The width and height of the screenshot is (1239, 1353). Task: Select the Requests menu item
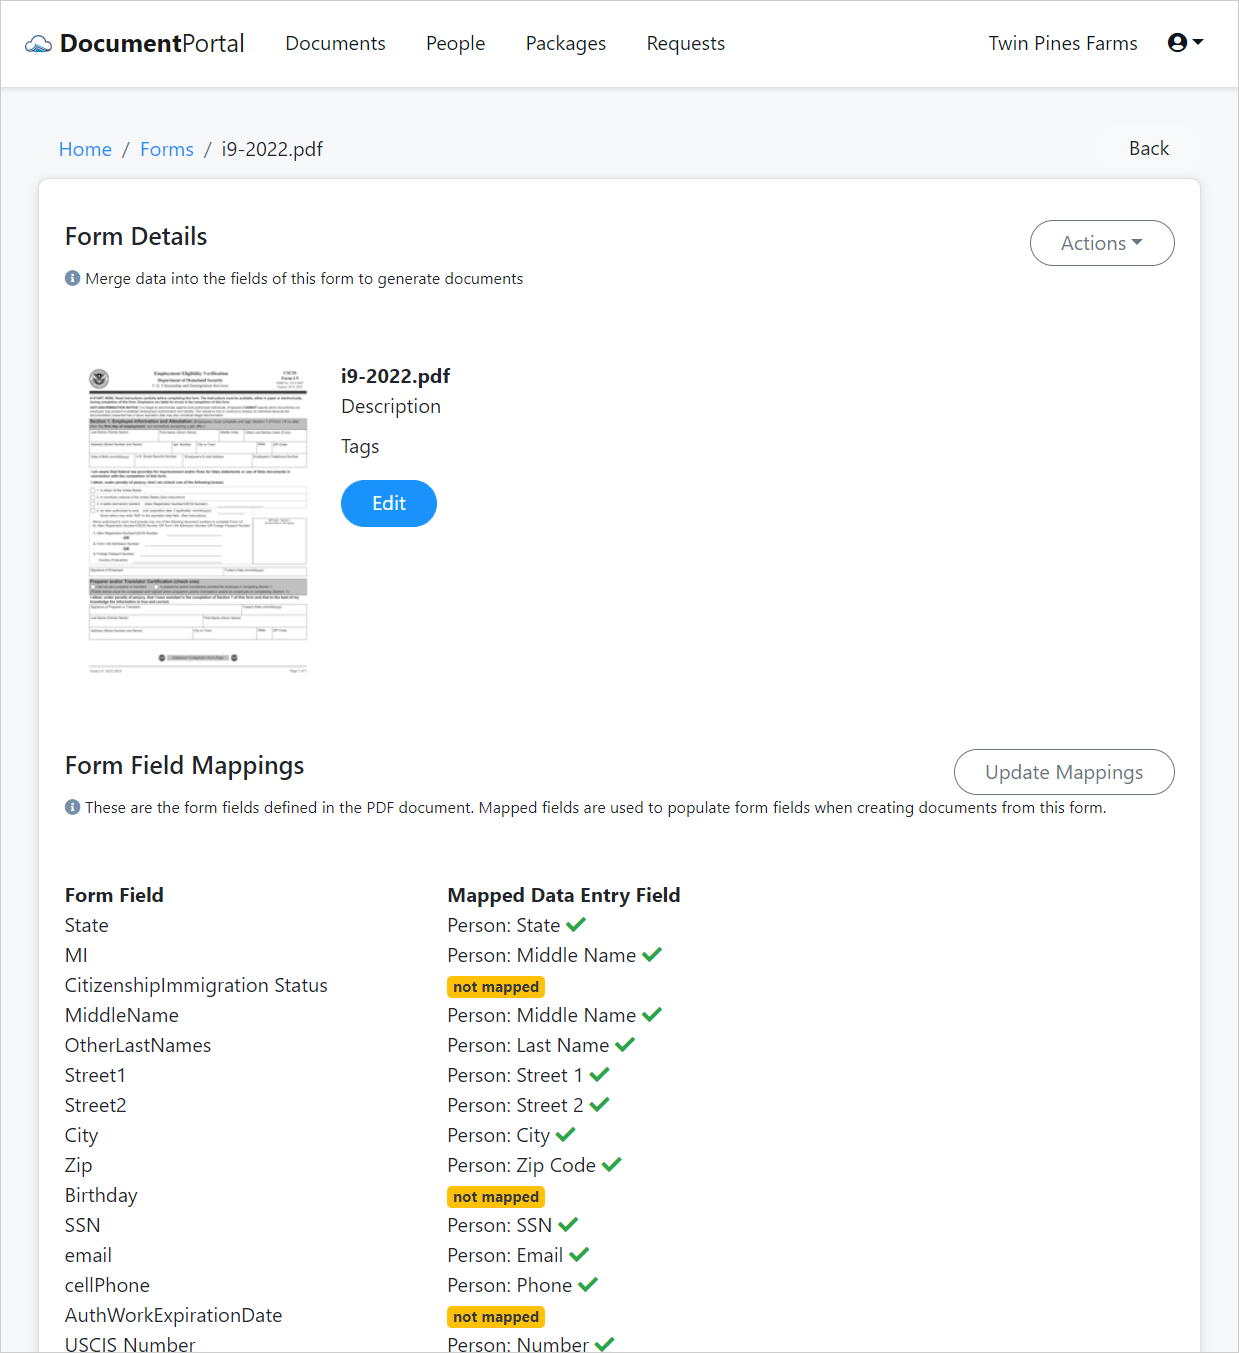[685, 43]
